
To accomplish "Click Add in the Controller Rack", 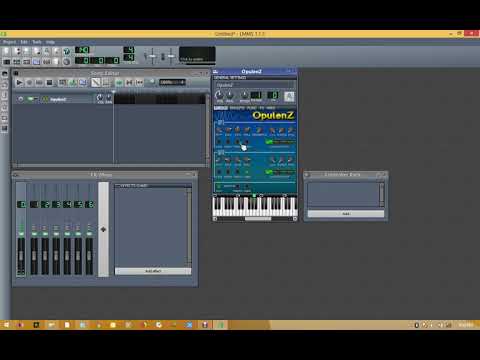I will pos(346,214).
